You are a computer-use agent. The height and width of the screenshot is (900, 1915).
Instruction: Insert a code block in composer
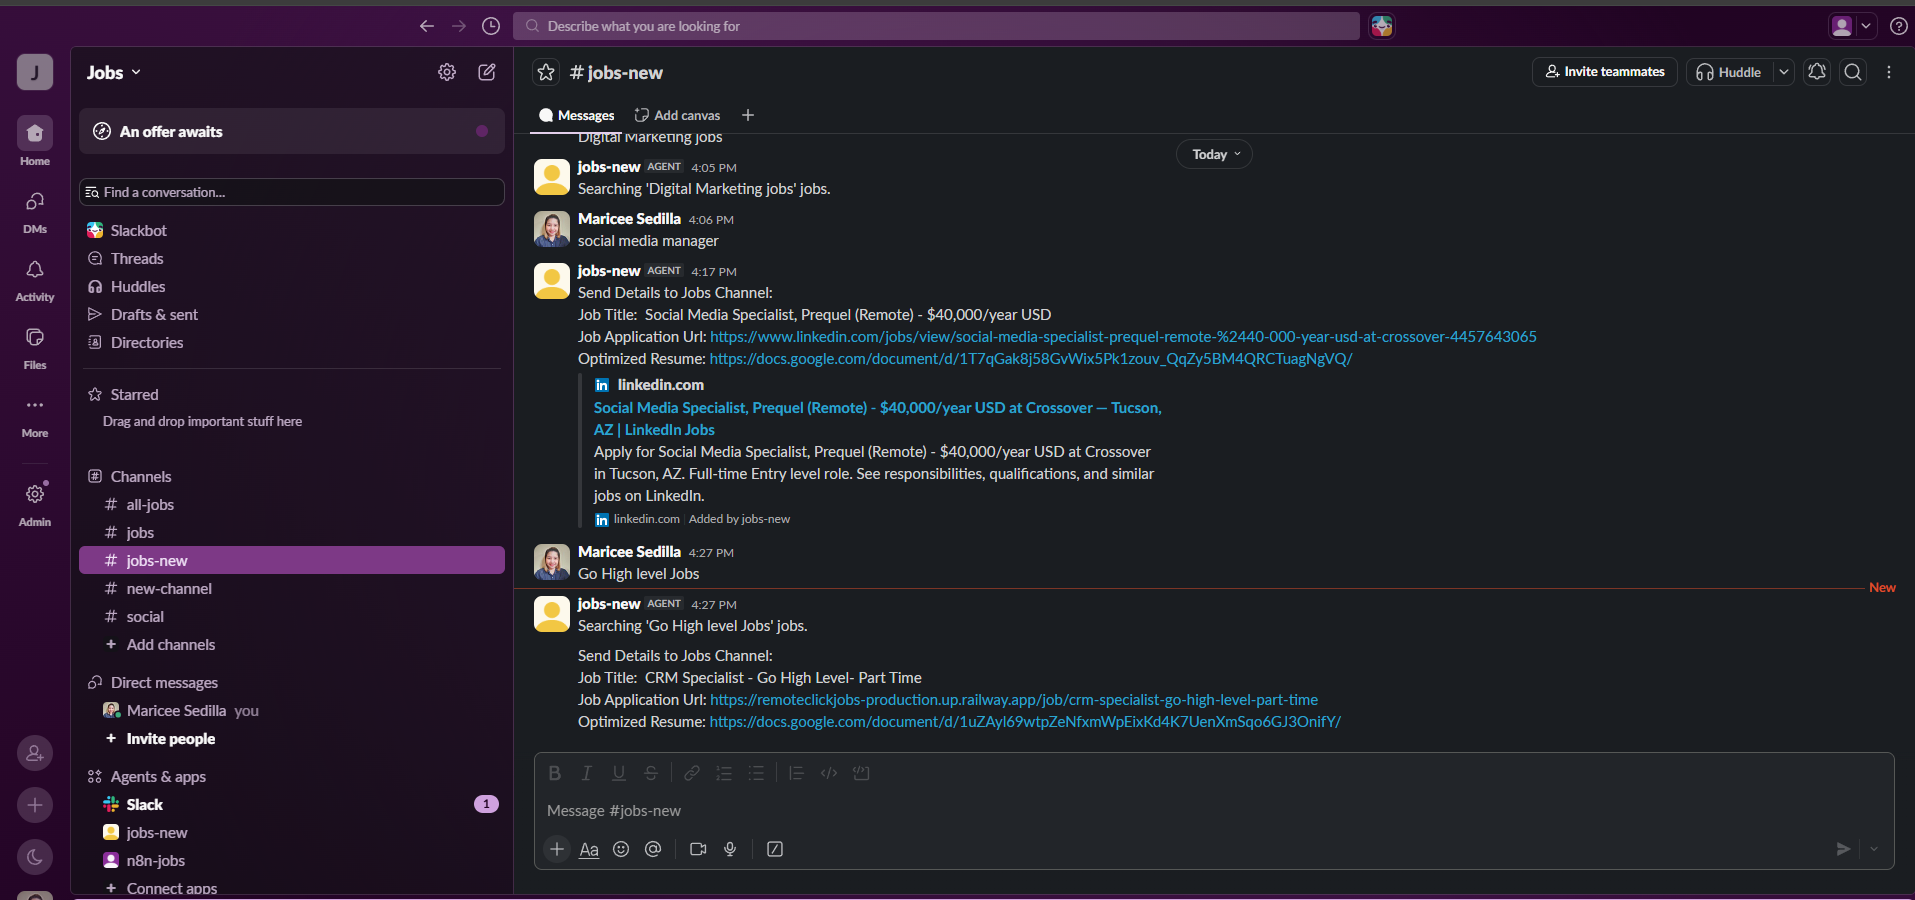(x=861, y=773)
